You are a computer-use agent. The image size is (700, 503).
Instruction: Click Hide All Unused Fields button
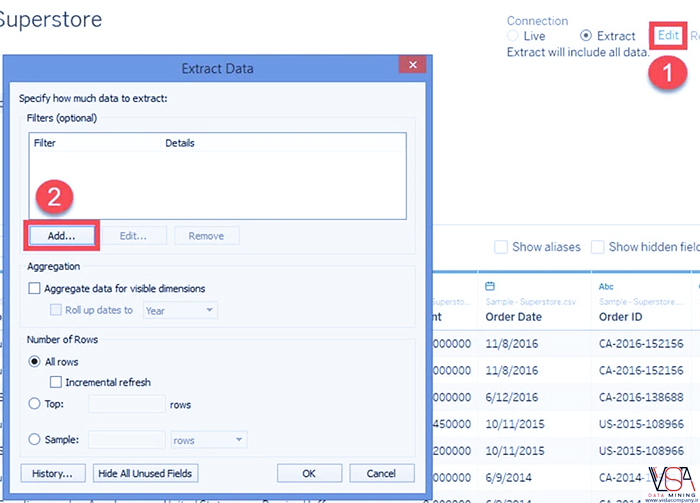(x=146, y=473)
